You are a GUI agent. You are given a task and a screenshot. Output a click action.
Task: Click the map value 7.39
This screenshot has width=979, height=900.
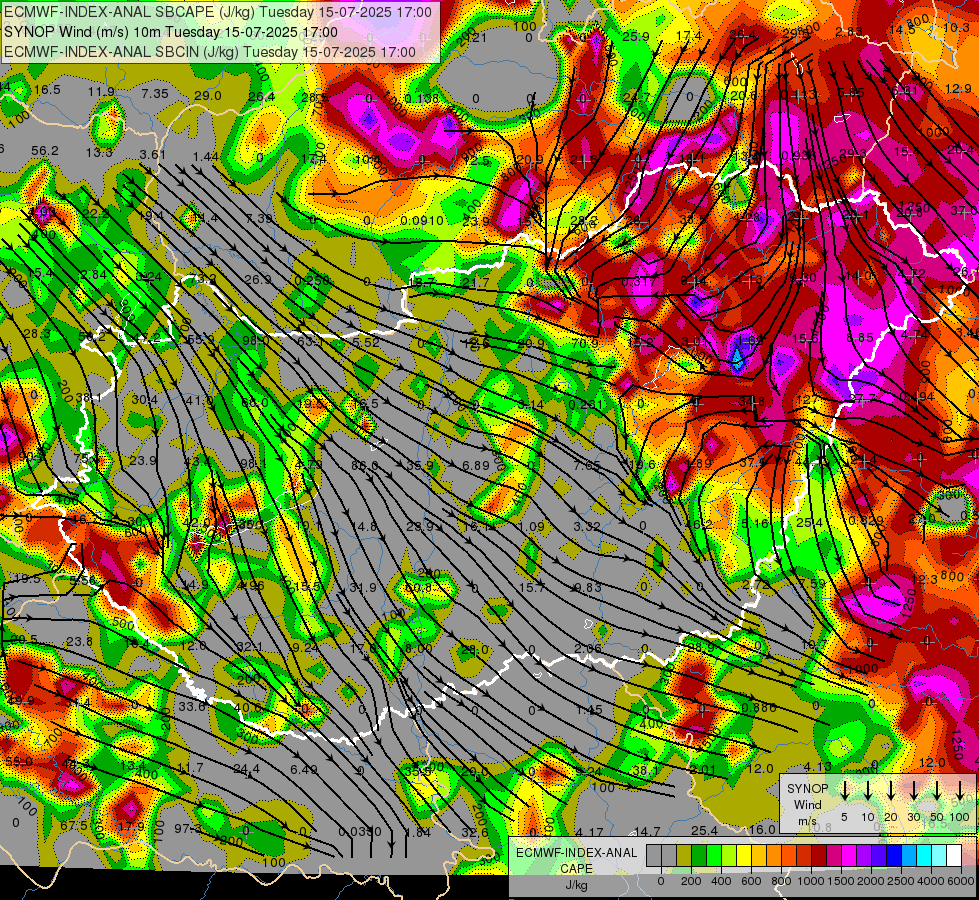(x=258, y=219)
